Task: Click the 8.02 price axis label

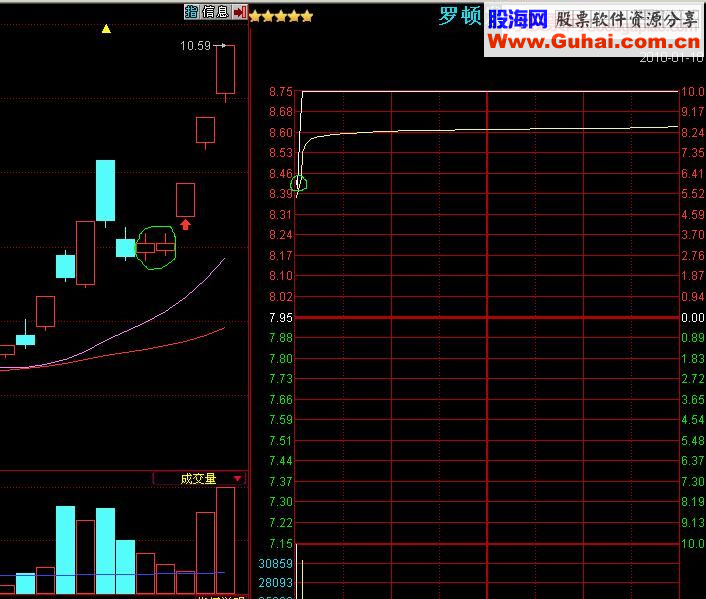Action: [x=281, y=297]
